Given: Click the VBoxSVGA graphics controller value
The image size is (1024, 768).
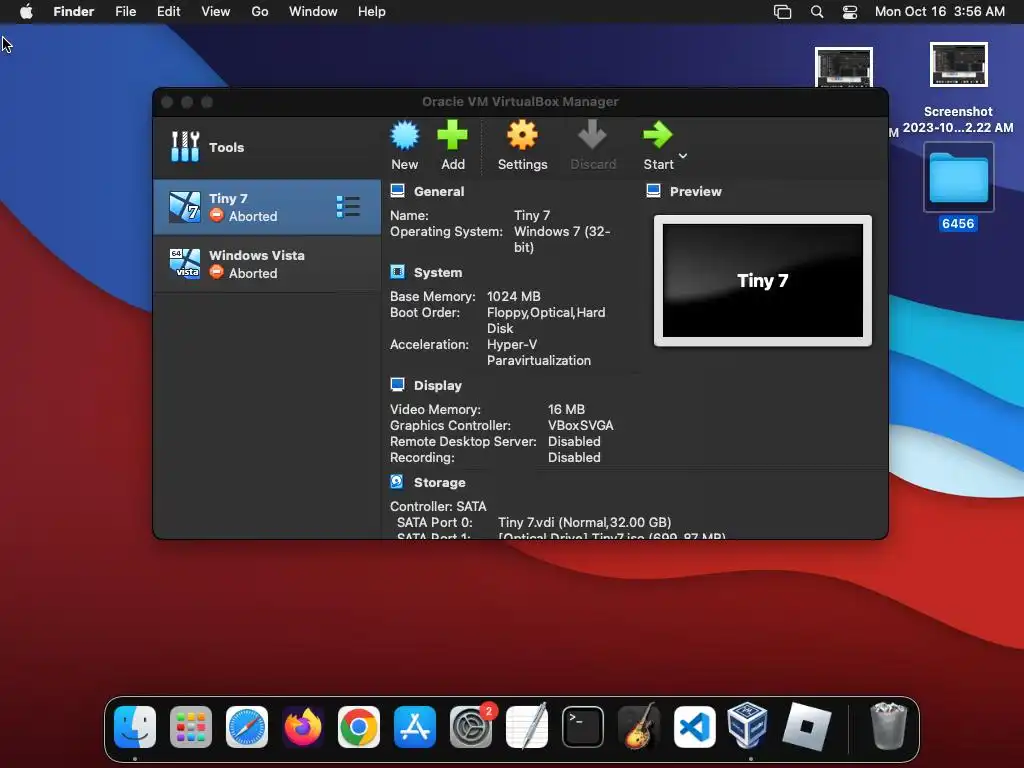Looking at the screenshot, I should [x=581, y=426].
